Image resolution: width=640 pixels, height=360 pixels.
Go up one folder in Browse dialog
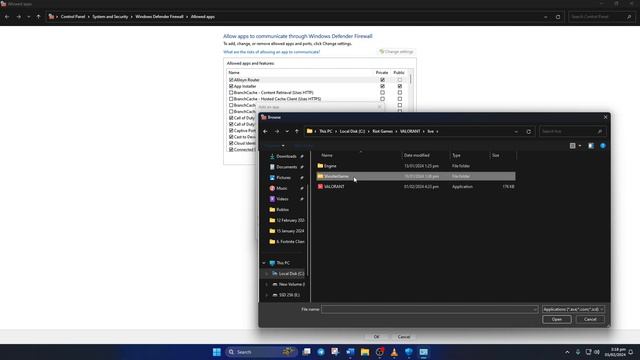click(297, 131)
